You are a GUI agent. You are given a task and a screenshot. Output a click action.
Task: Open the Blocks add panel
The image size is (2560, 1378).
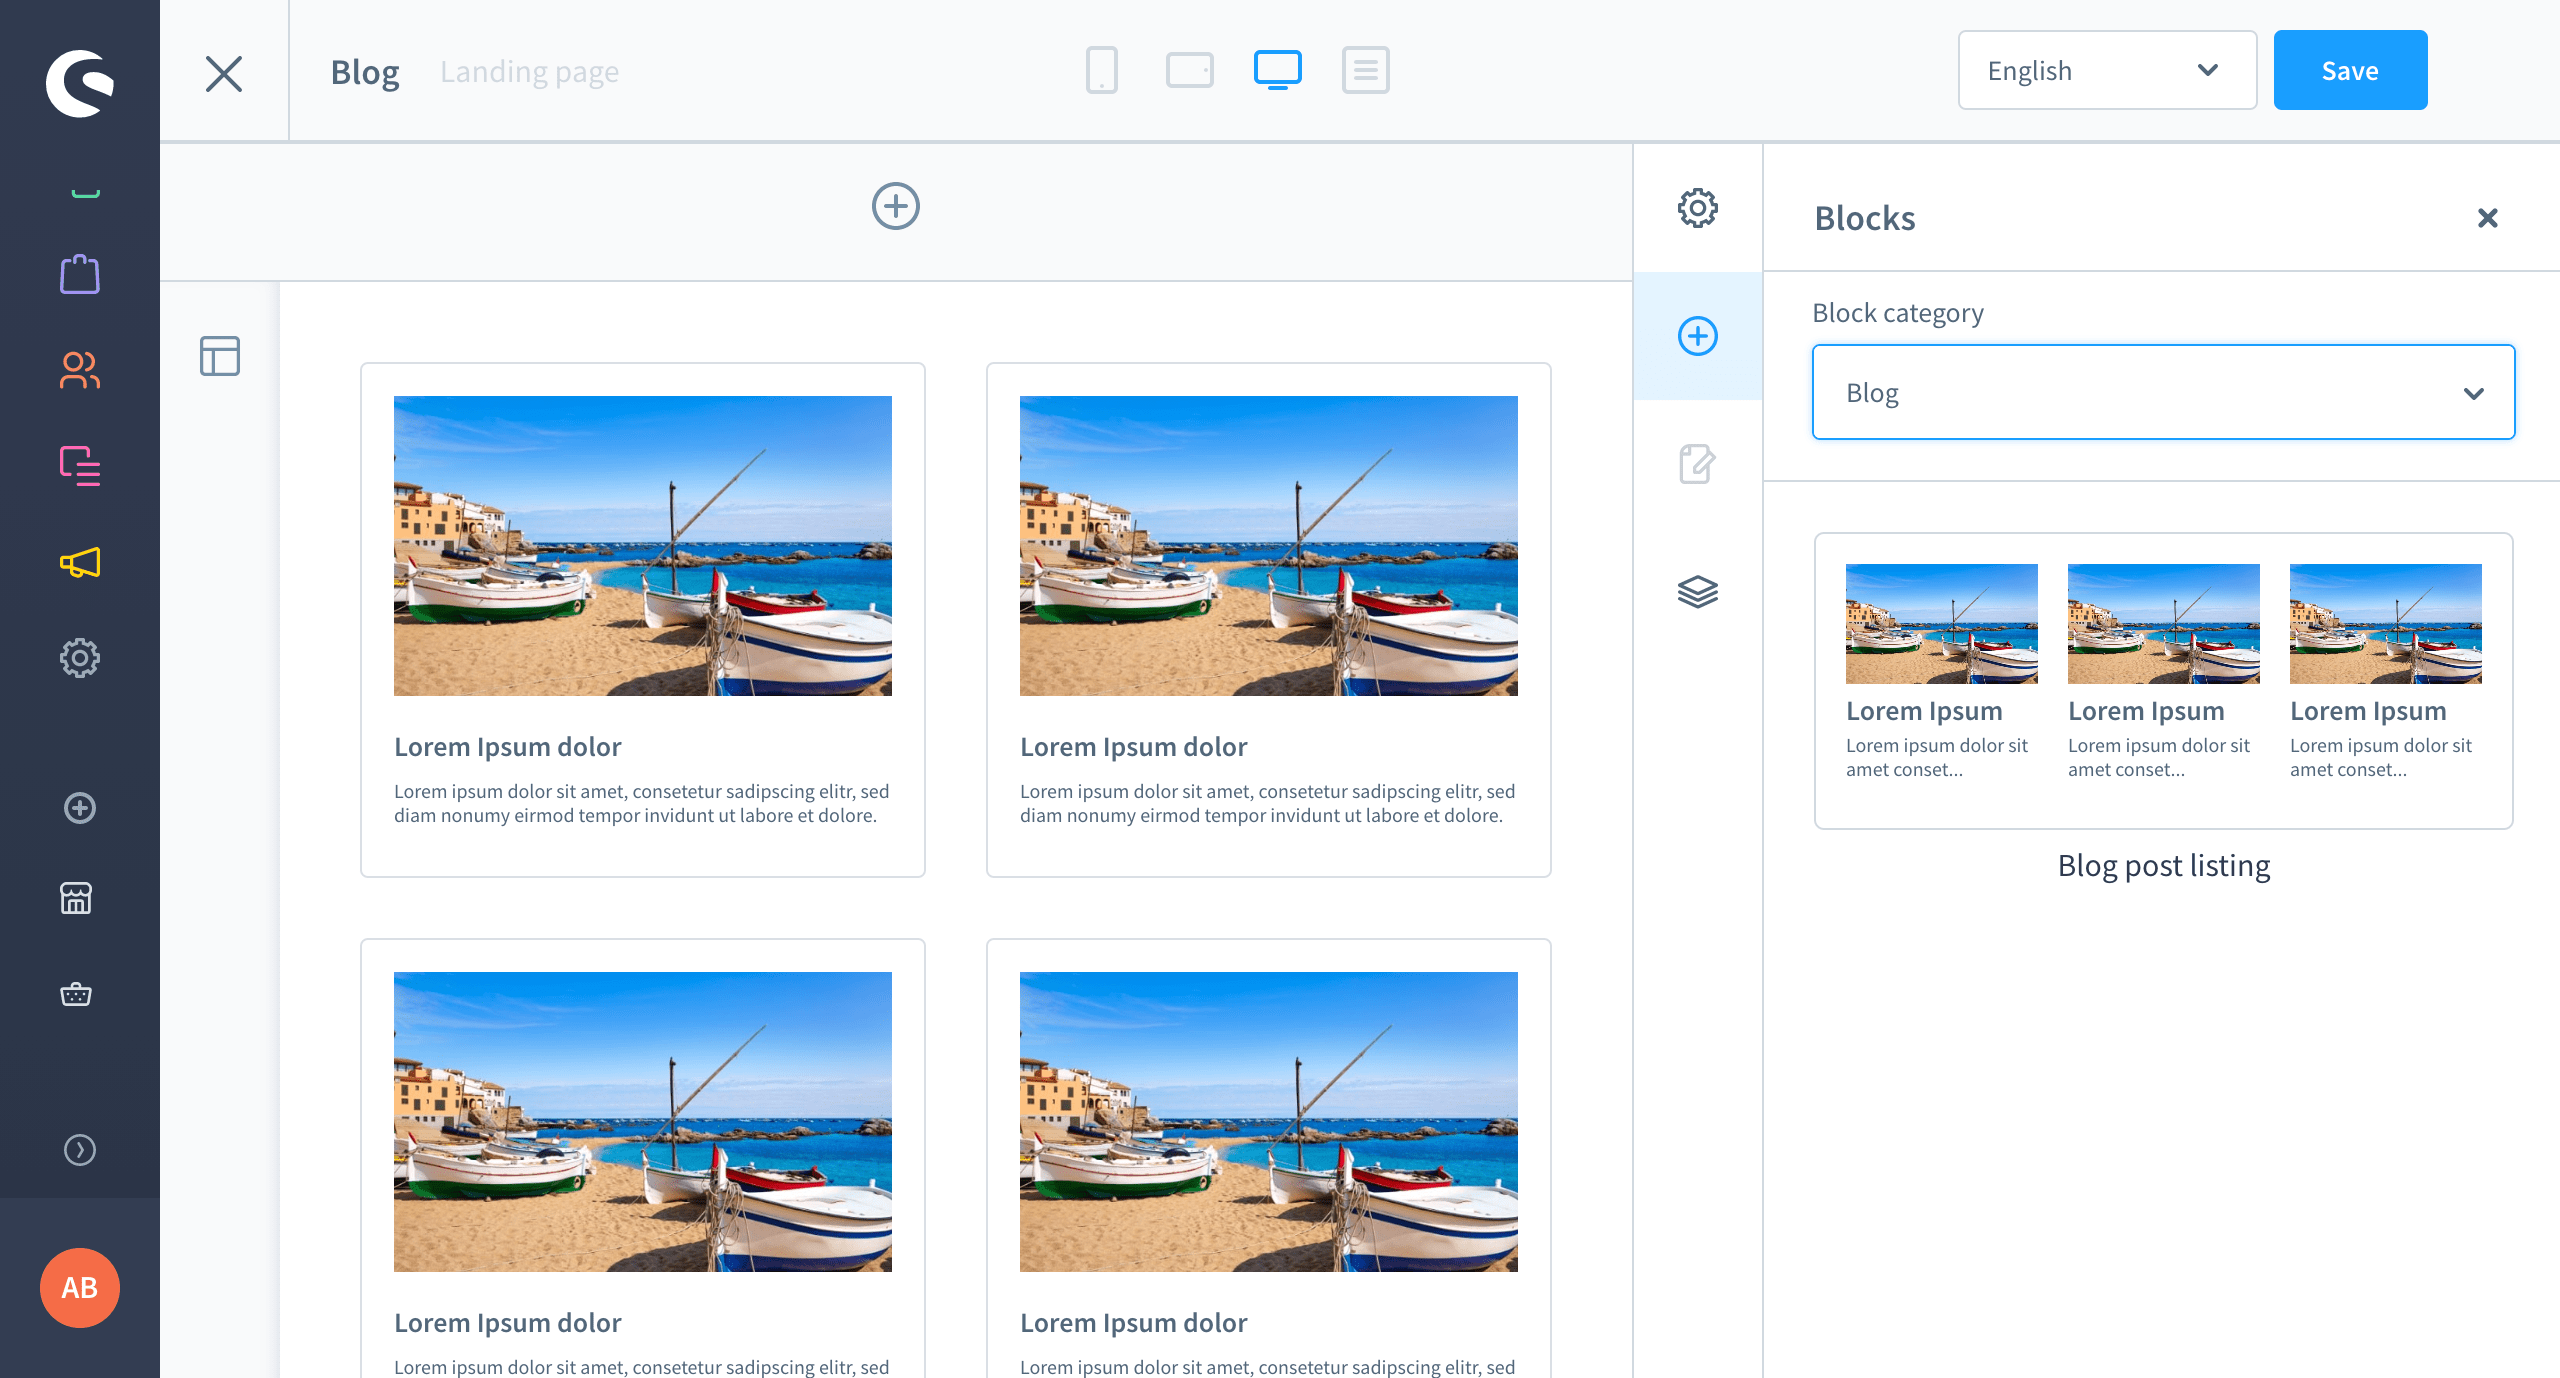click(x=1697, y=336)
